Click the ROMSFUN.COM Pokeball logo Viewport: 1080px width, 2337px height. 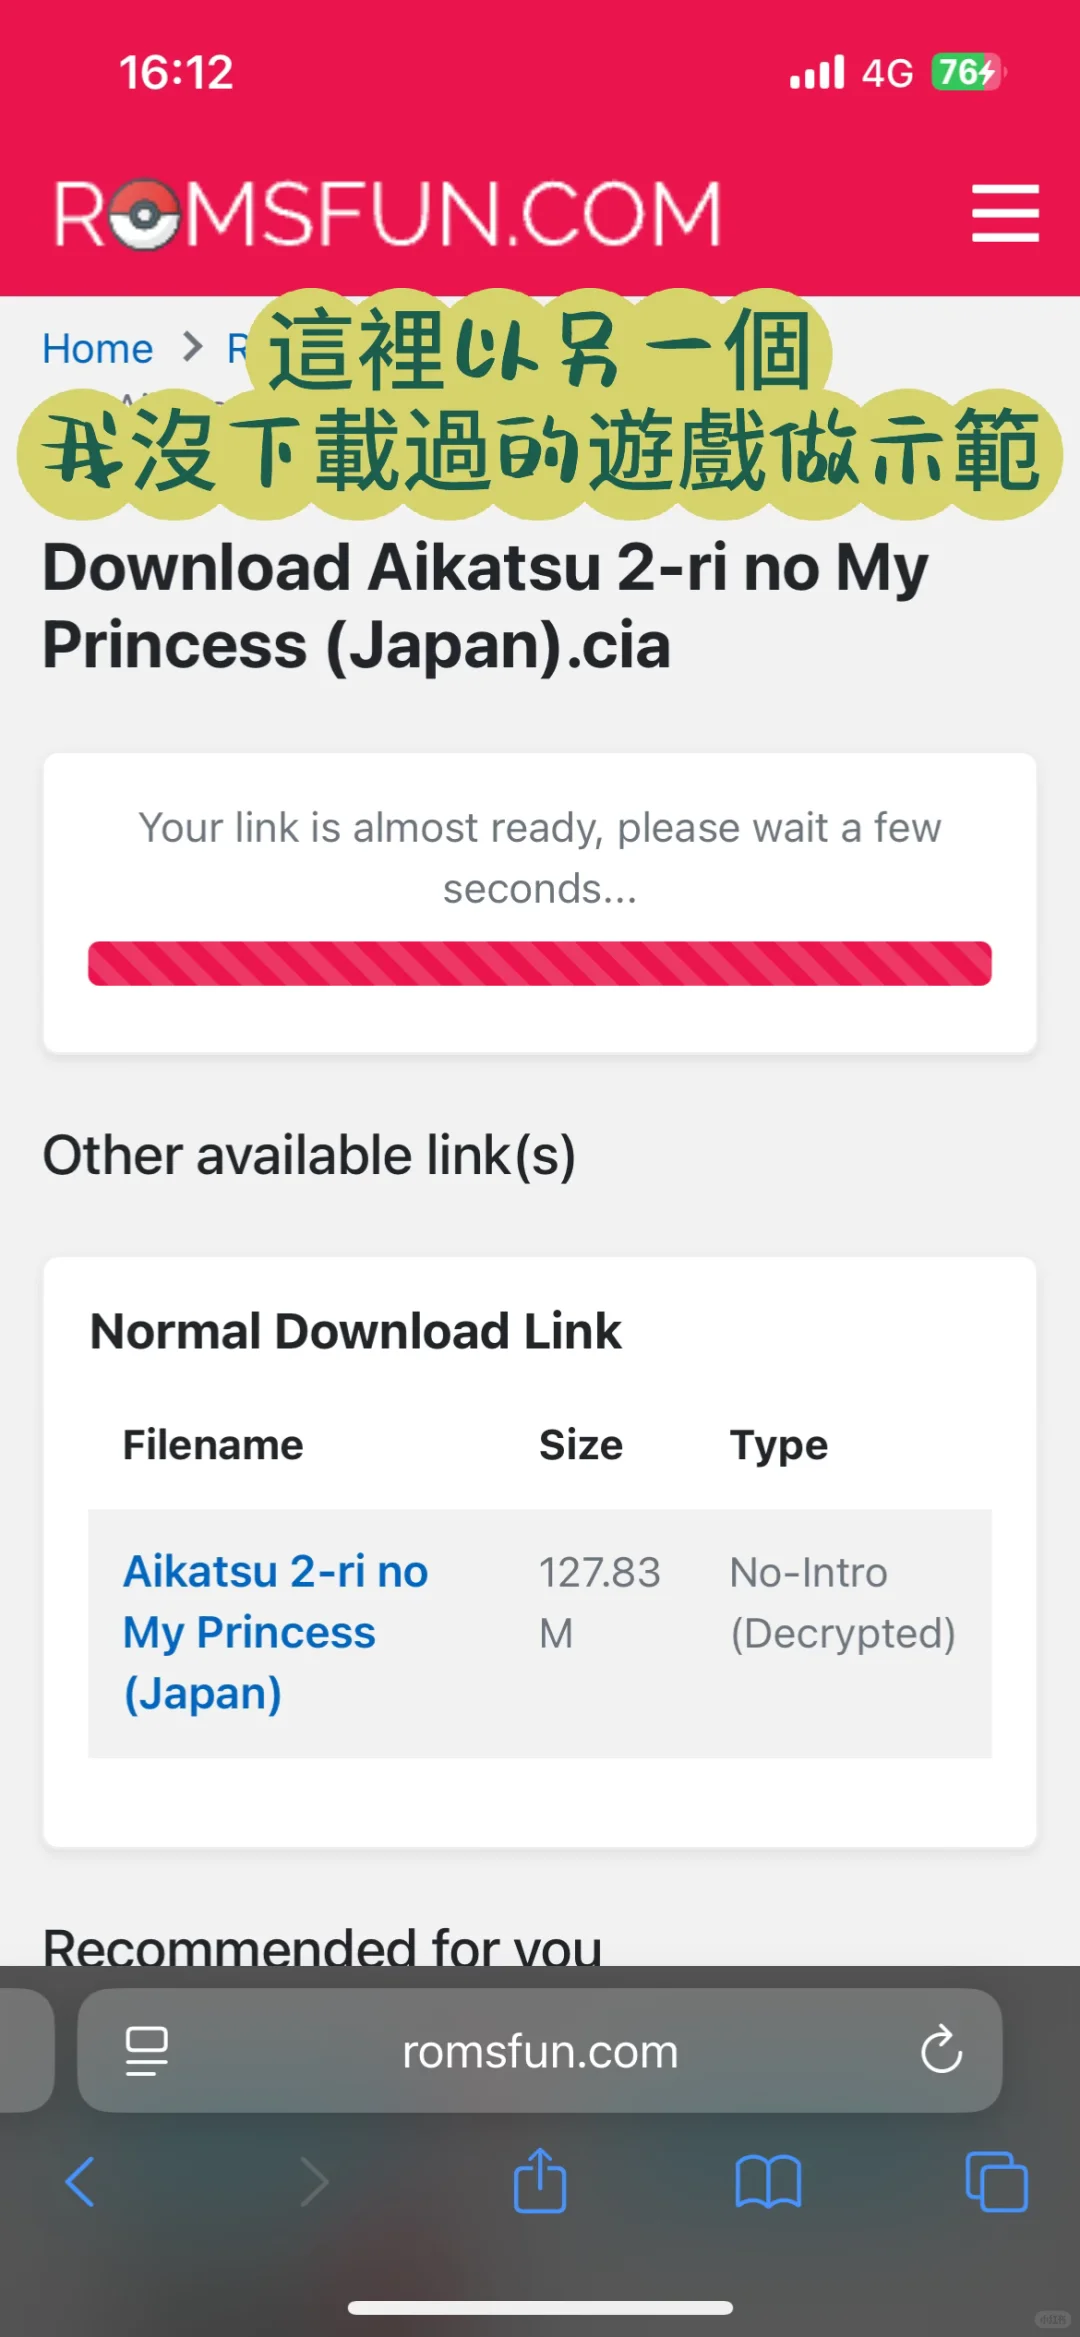[388, 213]
